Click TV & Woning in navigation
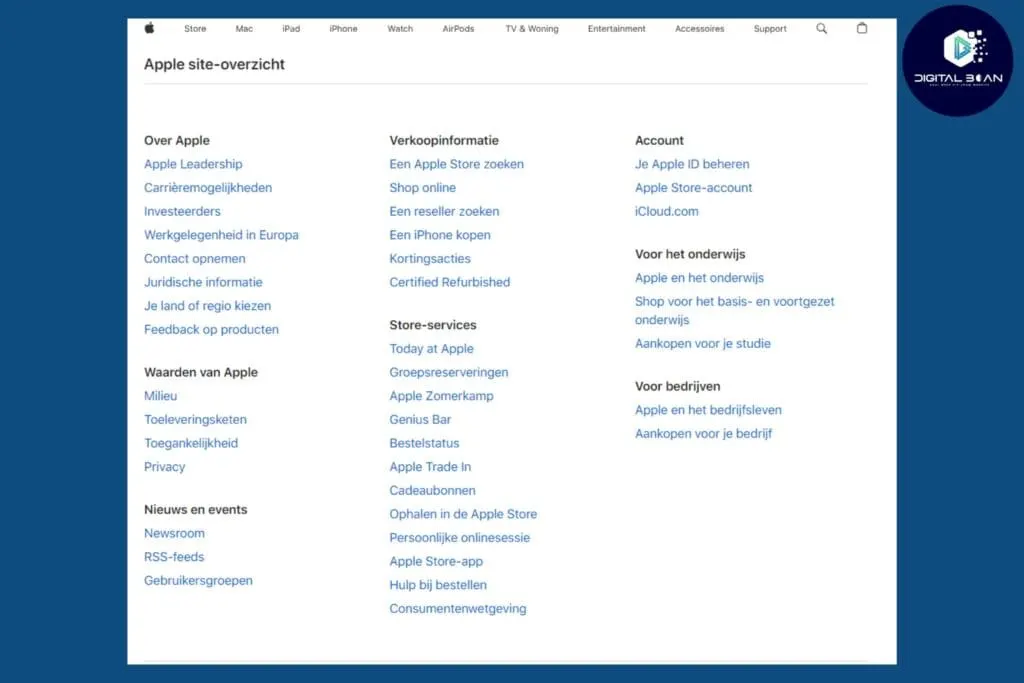The height and width of the screenshot is (683, 1024). coord(532,29)
